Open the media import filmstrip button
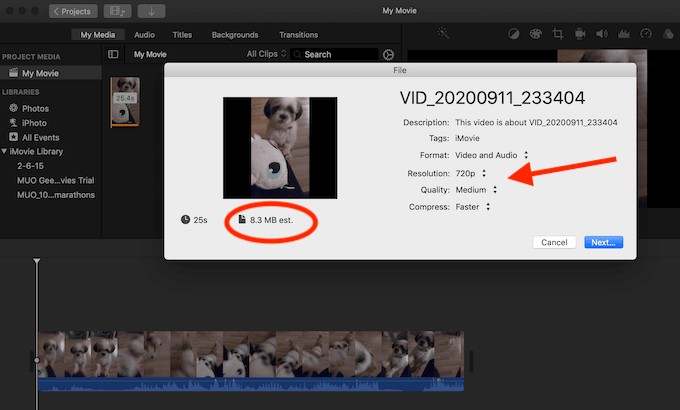Image resolution: width=680 pixels, height=410 pixels. pyautogui.click(x=118, y=11)
